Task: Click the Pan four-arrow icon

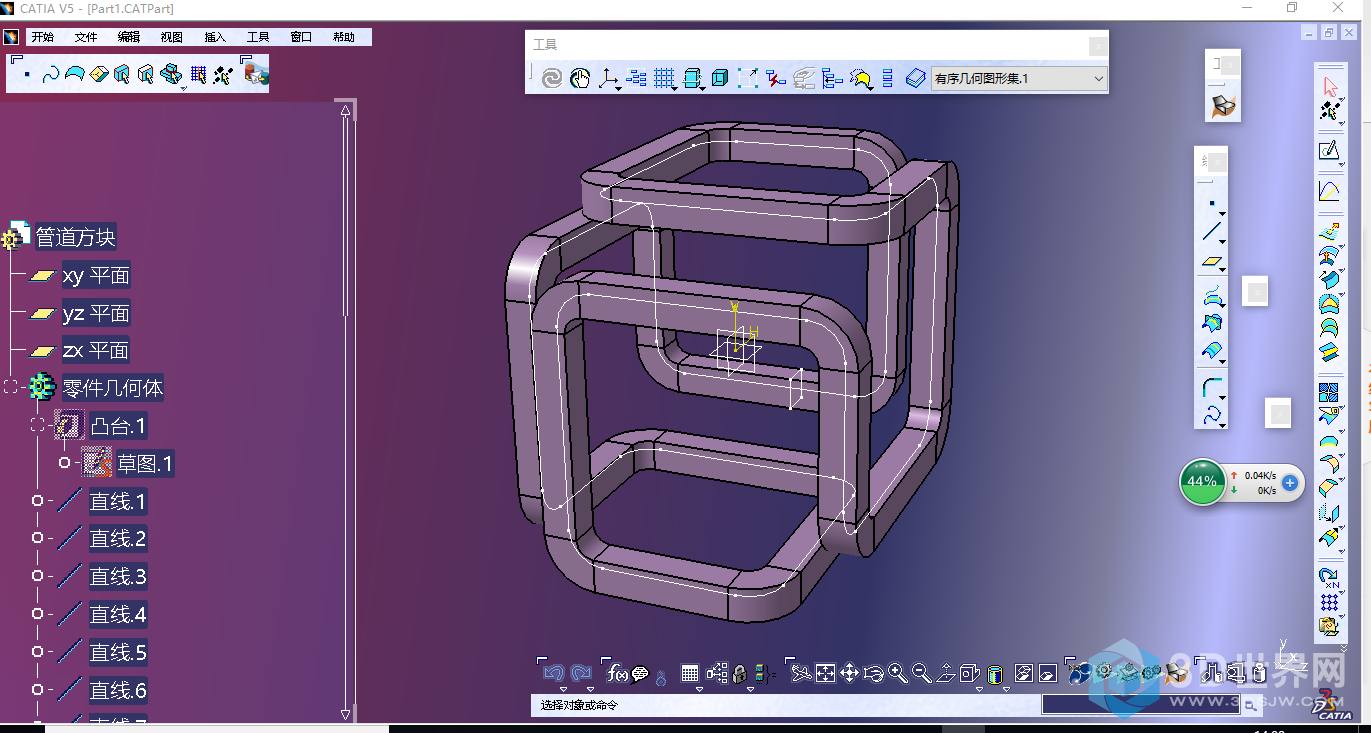Action: pyautogui.click(x=849, y=673)
